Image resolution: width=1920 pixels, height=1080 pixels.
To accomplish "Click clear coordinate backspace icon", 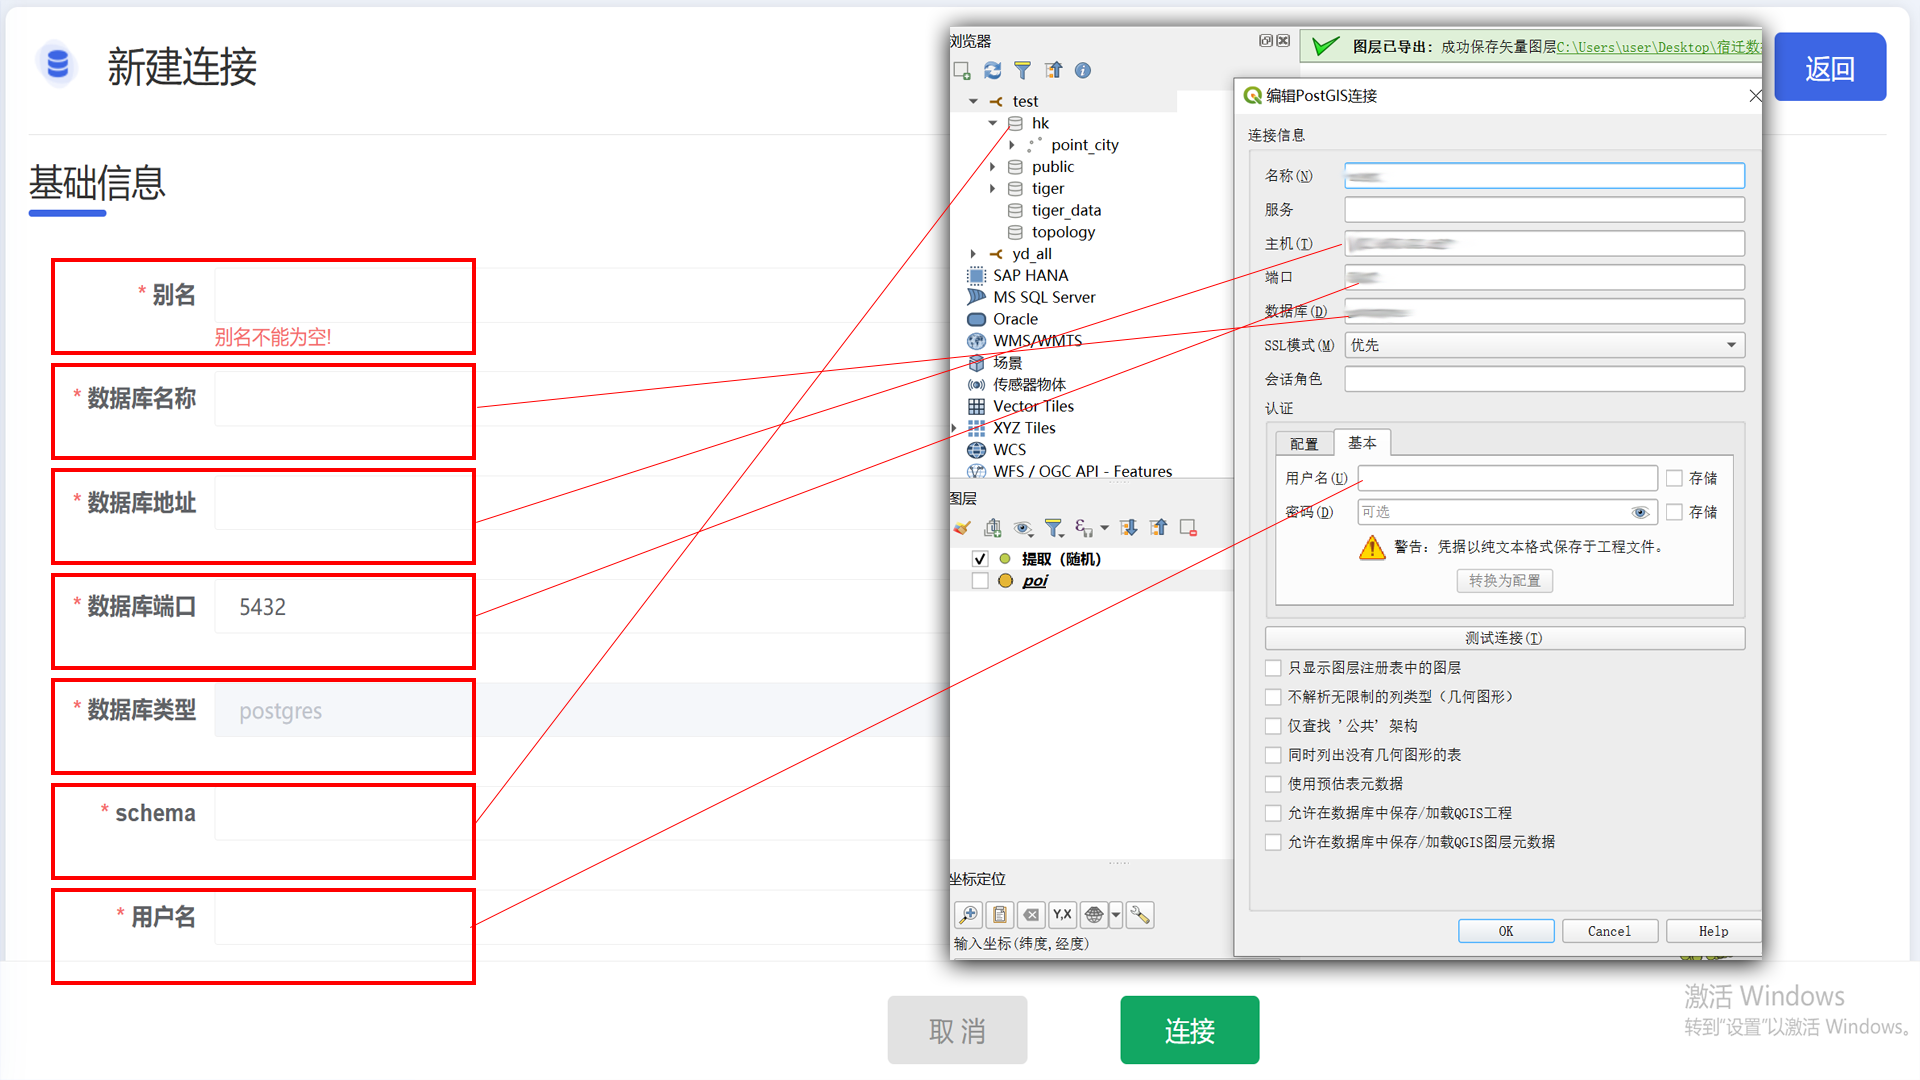I will click(1031, 914).
